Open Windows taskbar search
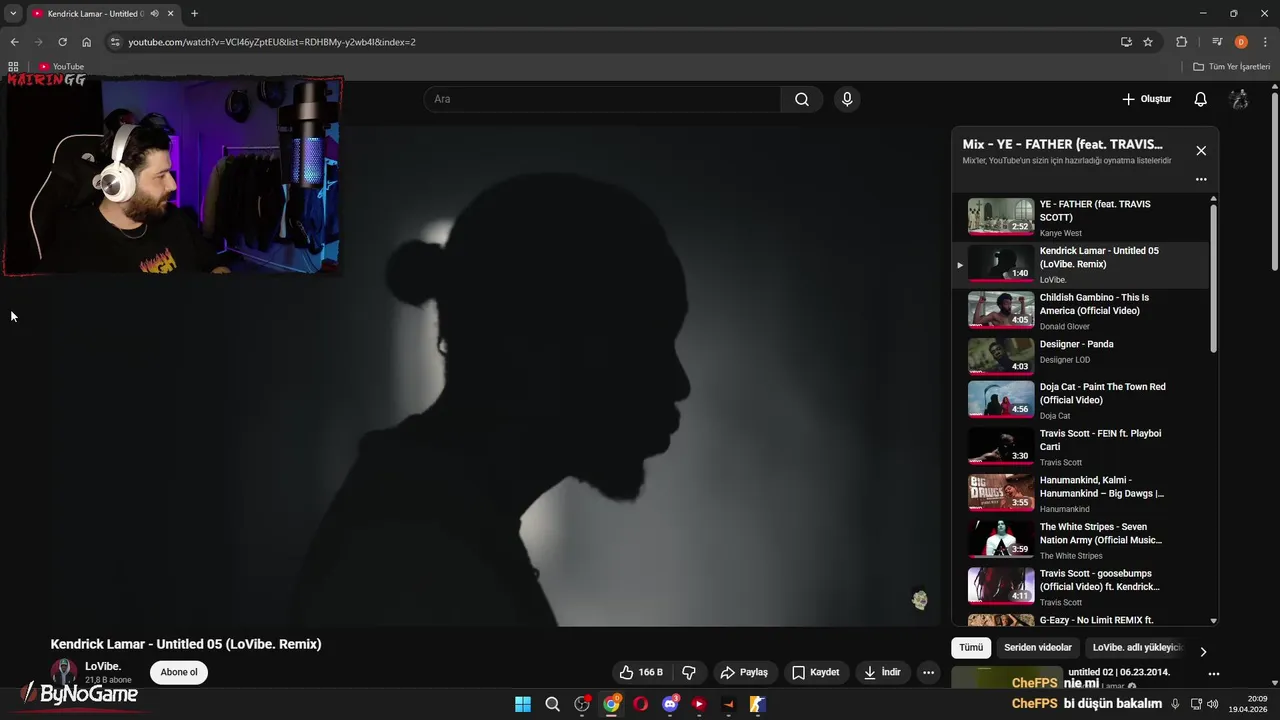The height and width of the screenshot is (720, 1280). [x=552, y=704]
